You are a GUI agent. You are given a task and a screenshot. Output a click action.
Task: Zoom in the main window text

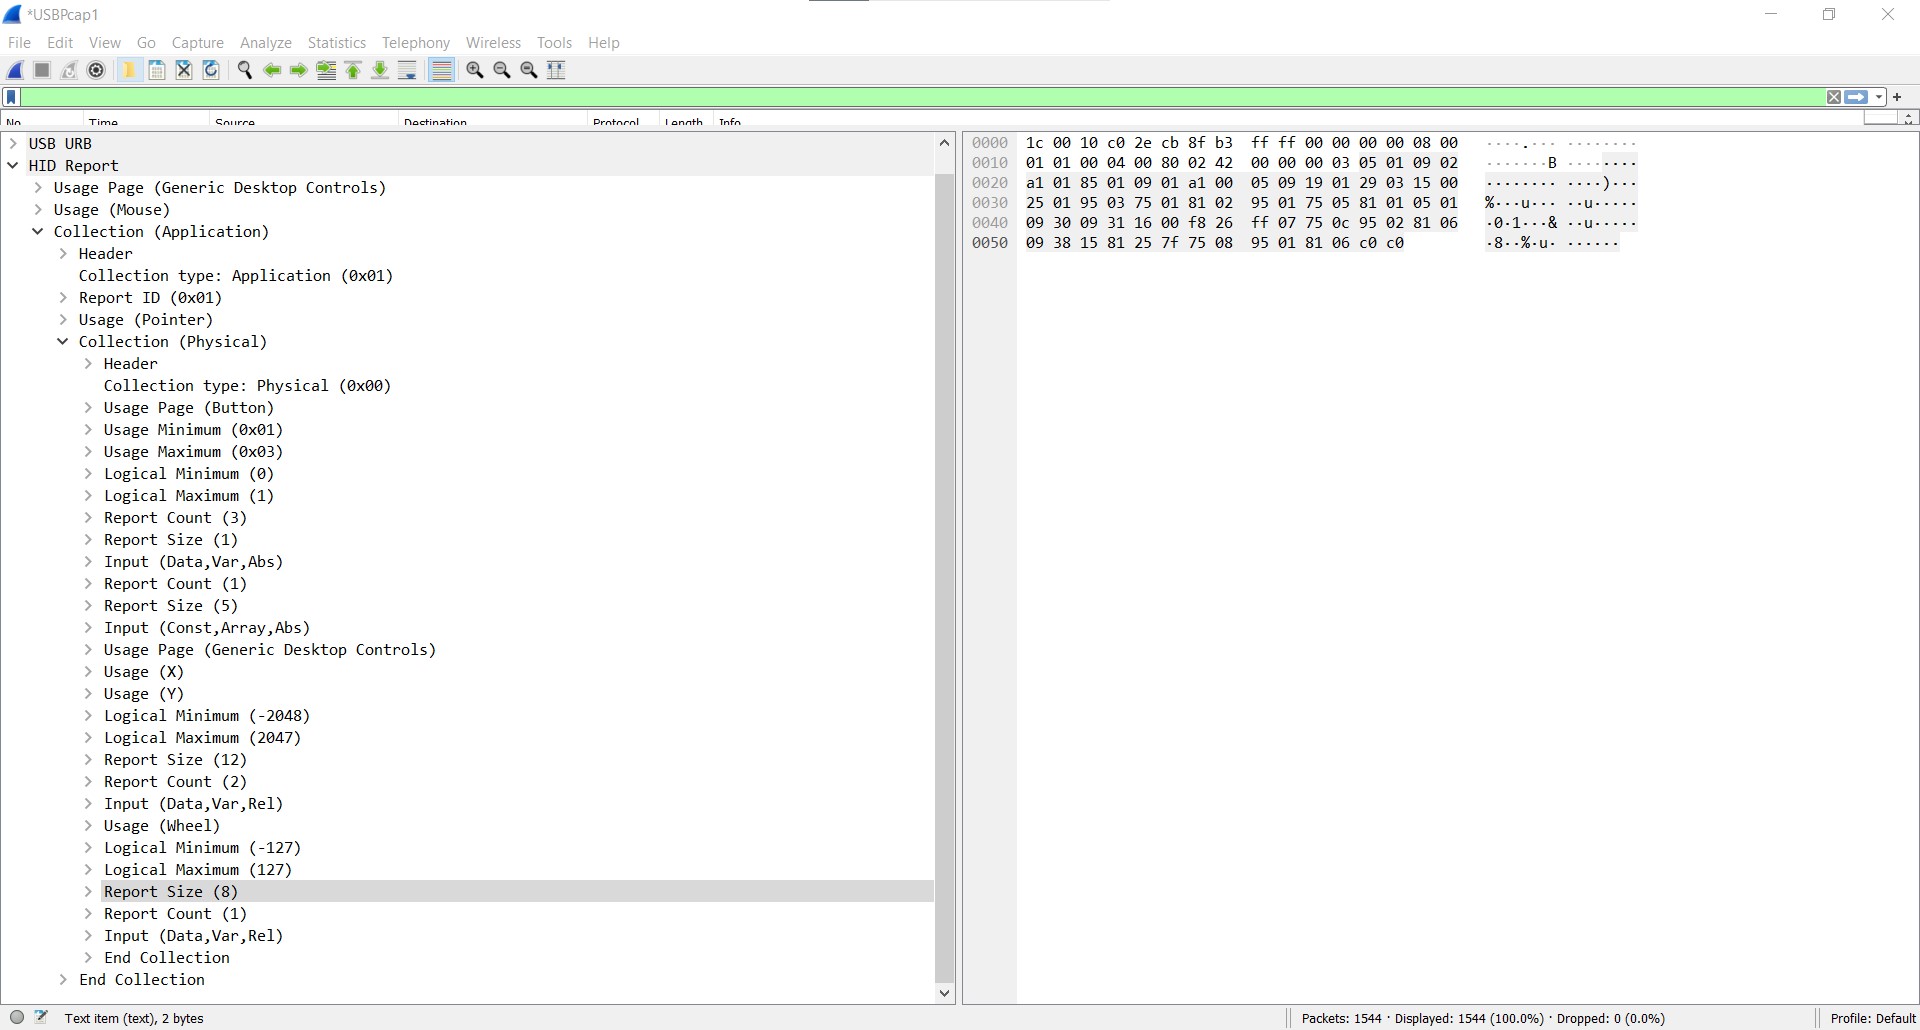pyautogui.click(x=475, y=70)
